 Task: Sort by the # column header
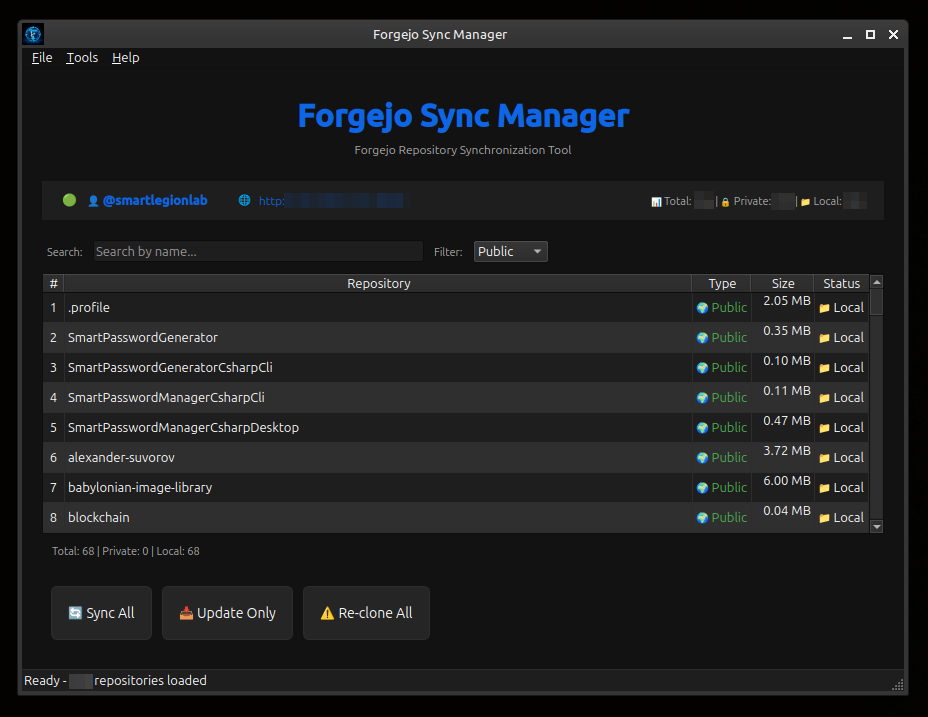(x=53, y=284)
